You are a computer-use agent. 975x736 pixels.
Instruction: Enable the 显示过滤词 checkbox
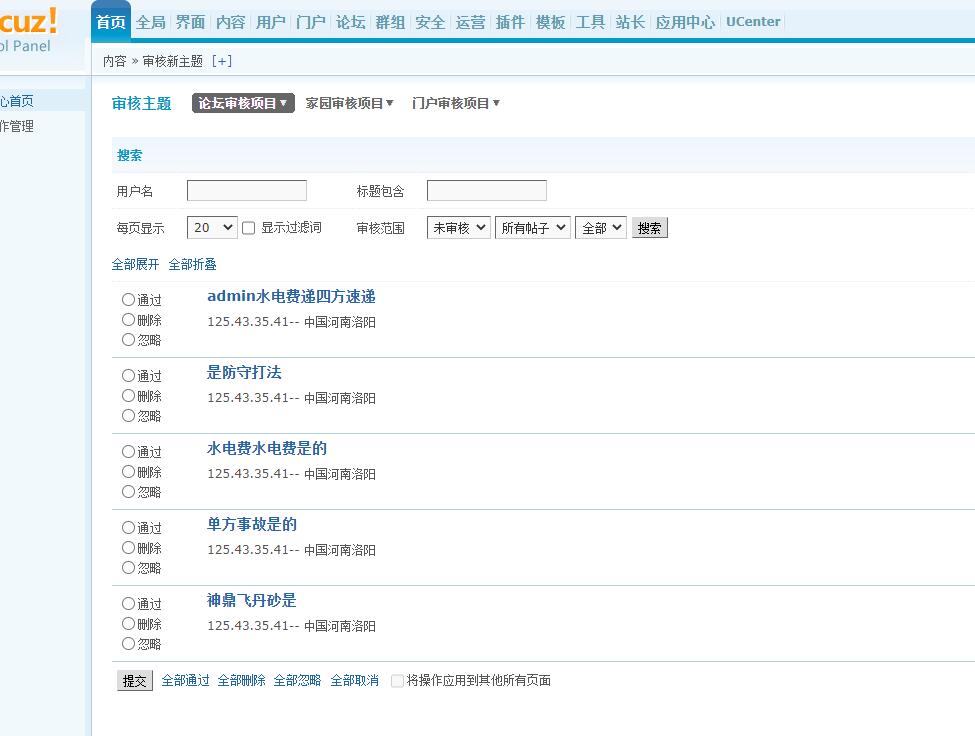click(x=249, y=228)
